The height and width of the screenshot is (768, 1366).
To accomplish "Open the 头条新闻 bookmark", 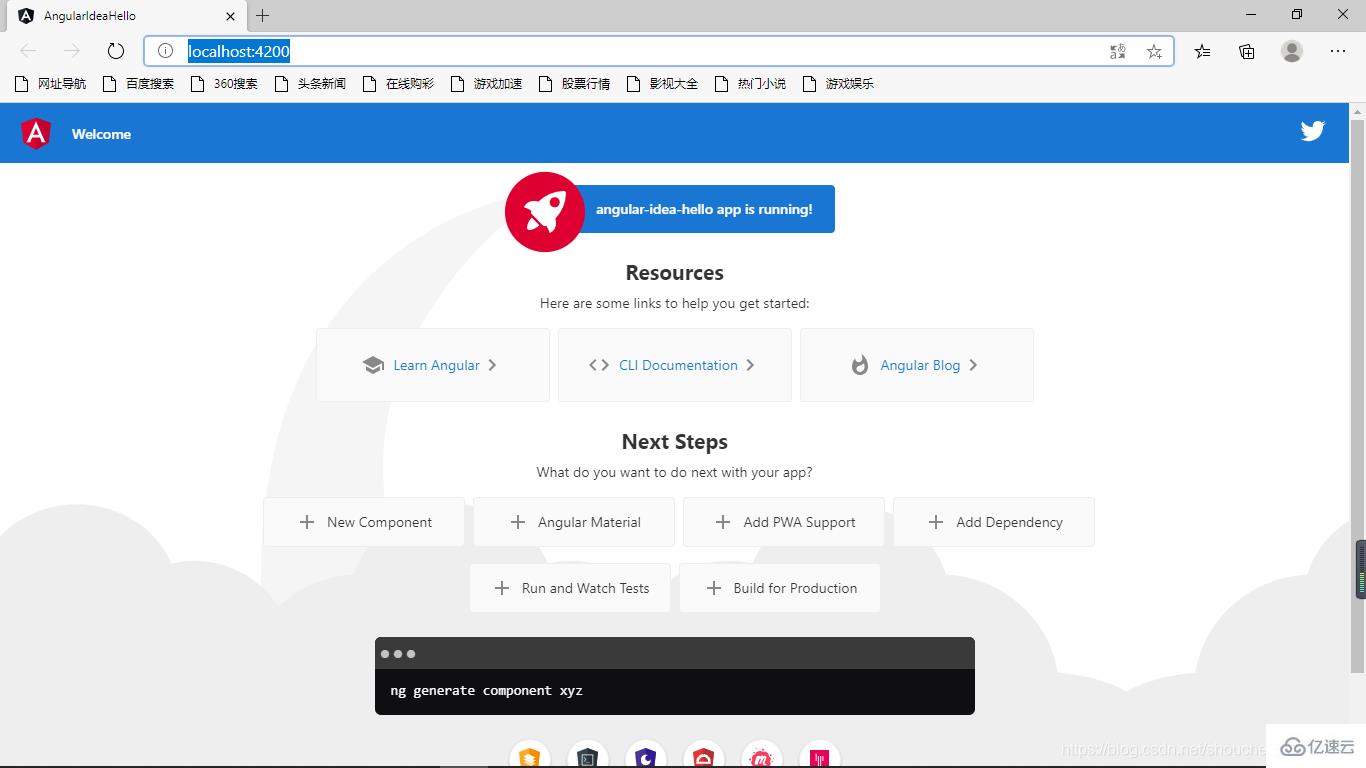I will coord(310,84).
